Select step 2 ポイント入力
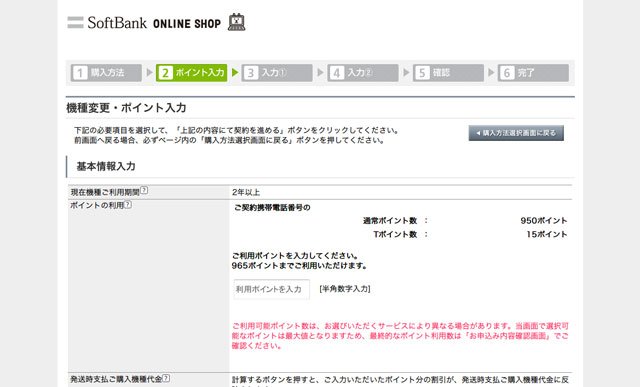The width and height of the screenshot is (640, 387). [x=191, y=73]
